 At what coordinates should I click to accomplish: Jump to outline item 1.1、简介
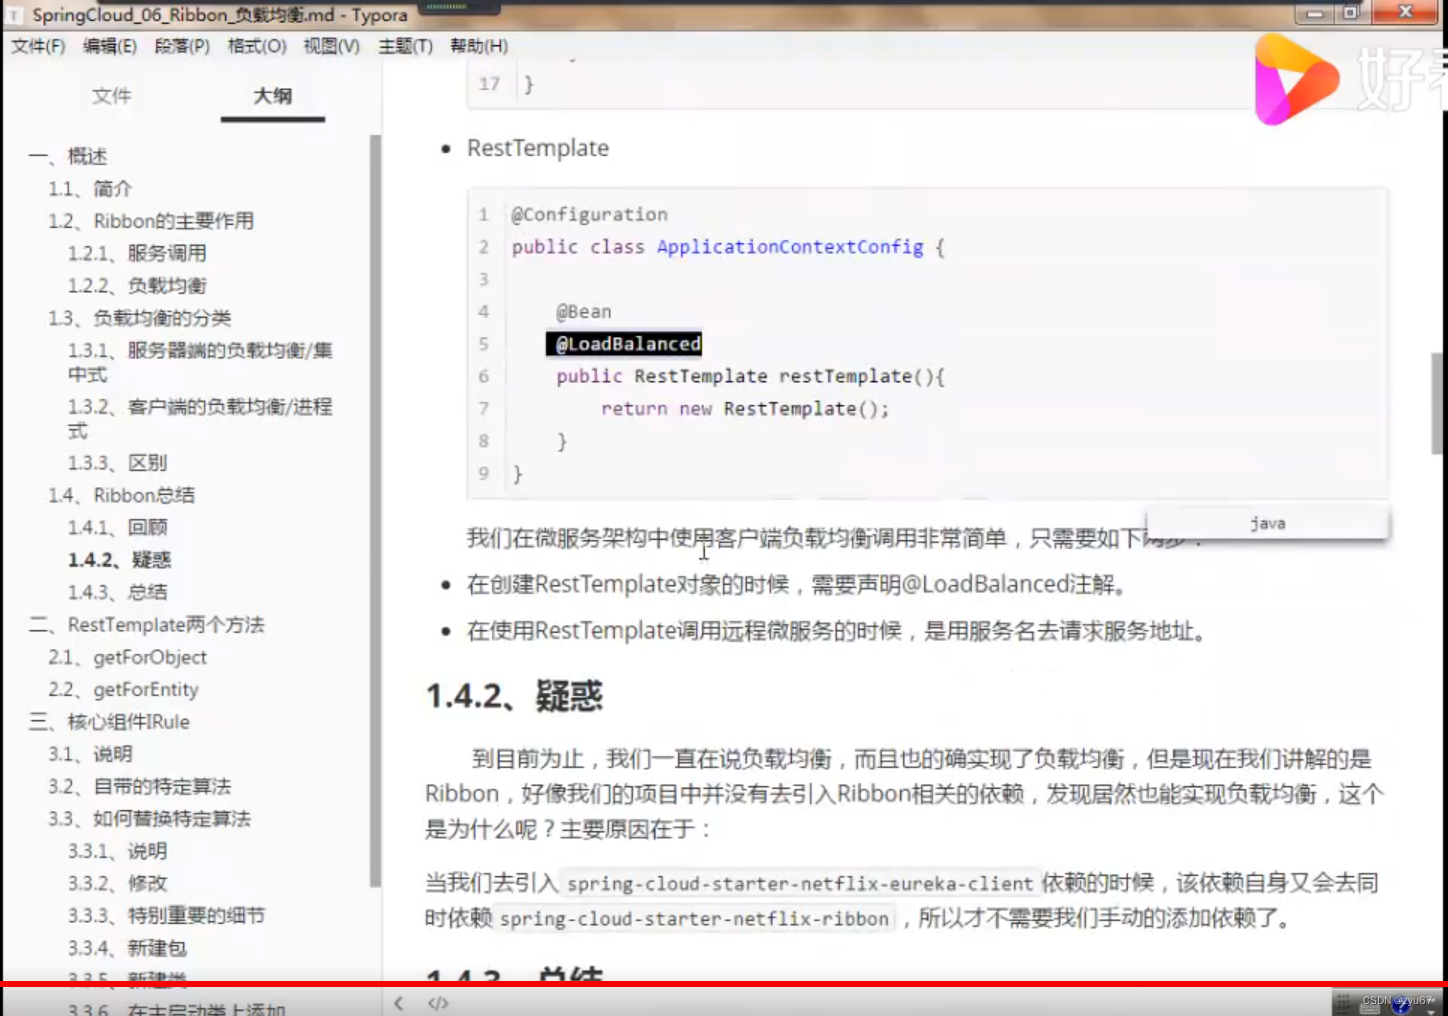click(x=90, y=189)
